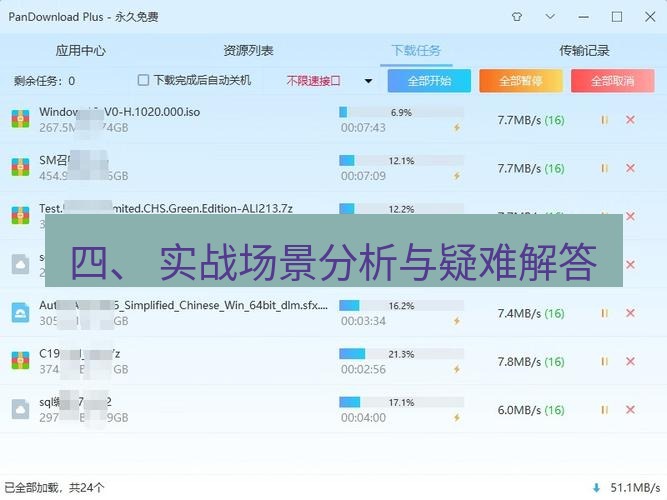Image resolution: width=667 pixels, height=500 pixels.
Task: Click the lightning speed-up icon at 00:07:09 row
Action: pyautogui.click(x=457, y=176)
